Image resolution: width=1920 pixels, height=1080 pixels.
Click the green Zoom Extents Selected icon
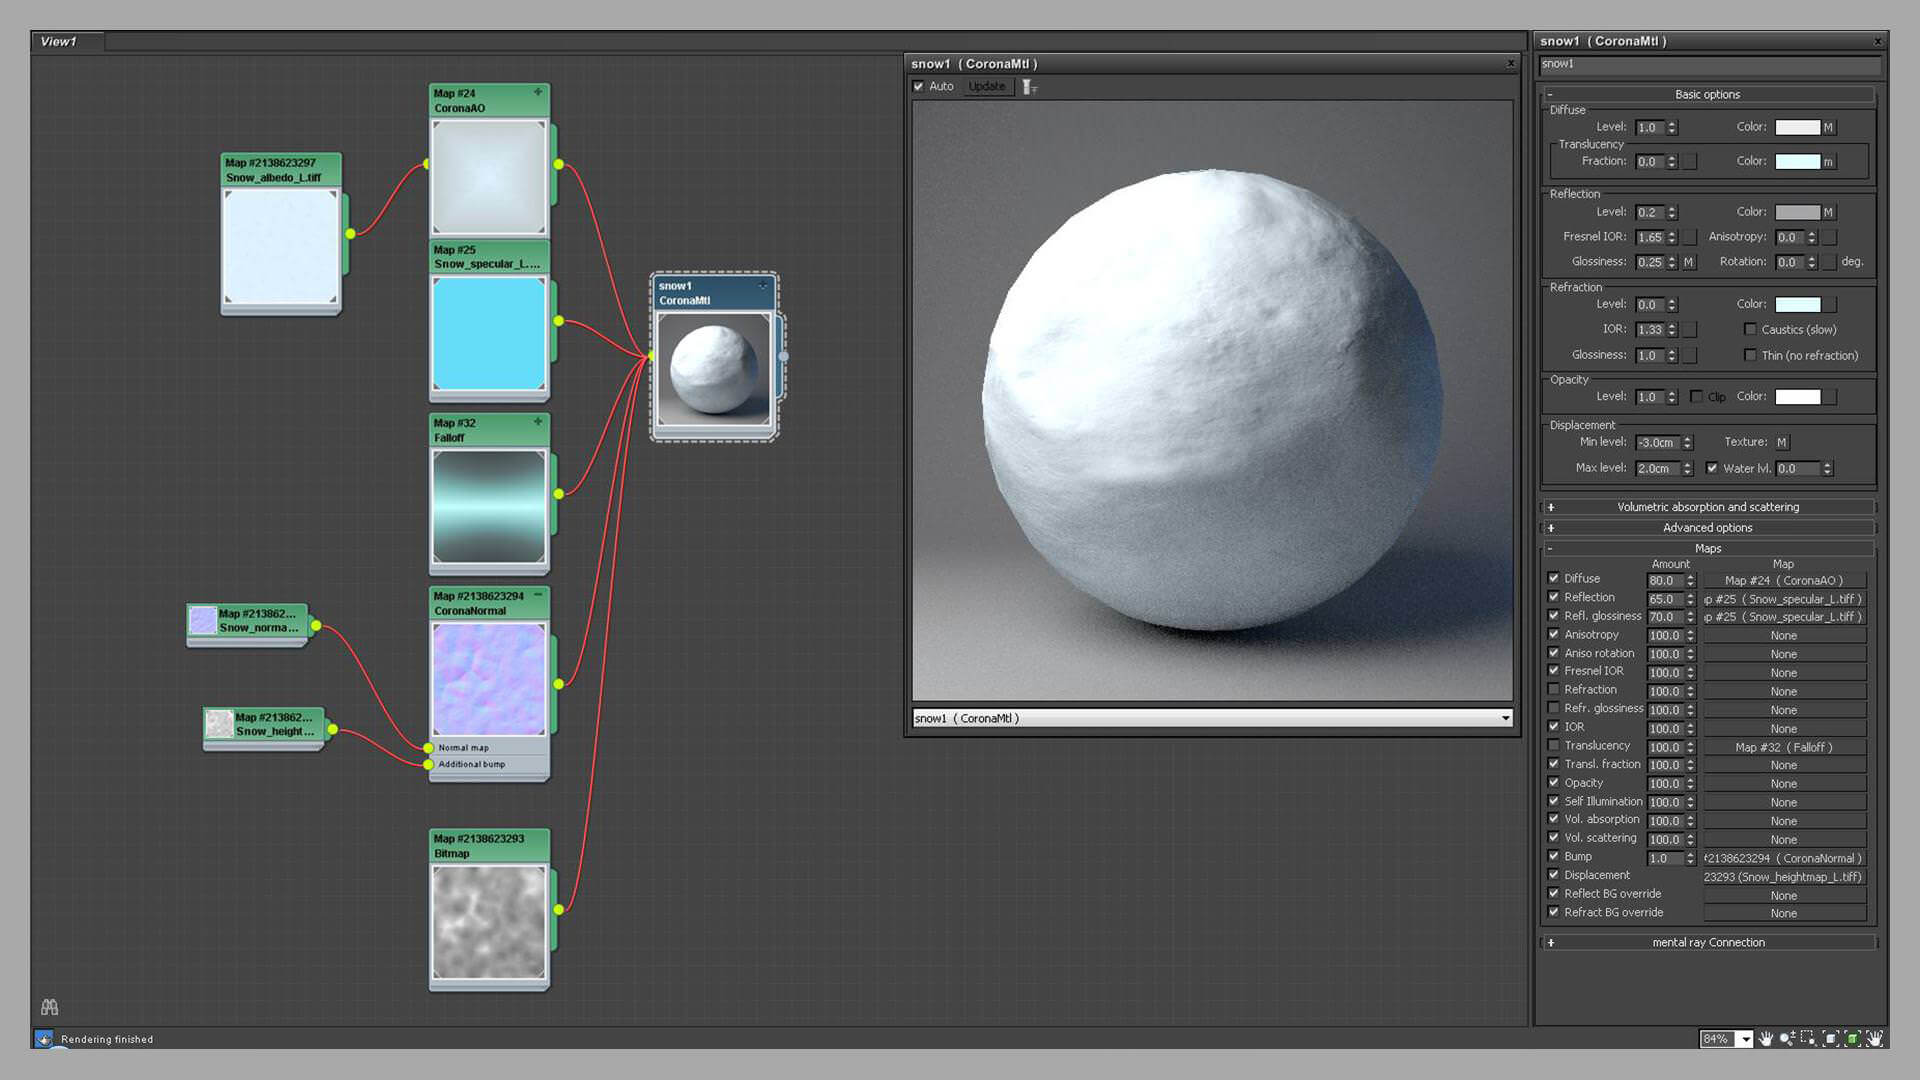tap(1852, 1039)
